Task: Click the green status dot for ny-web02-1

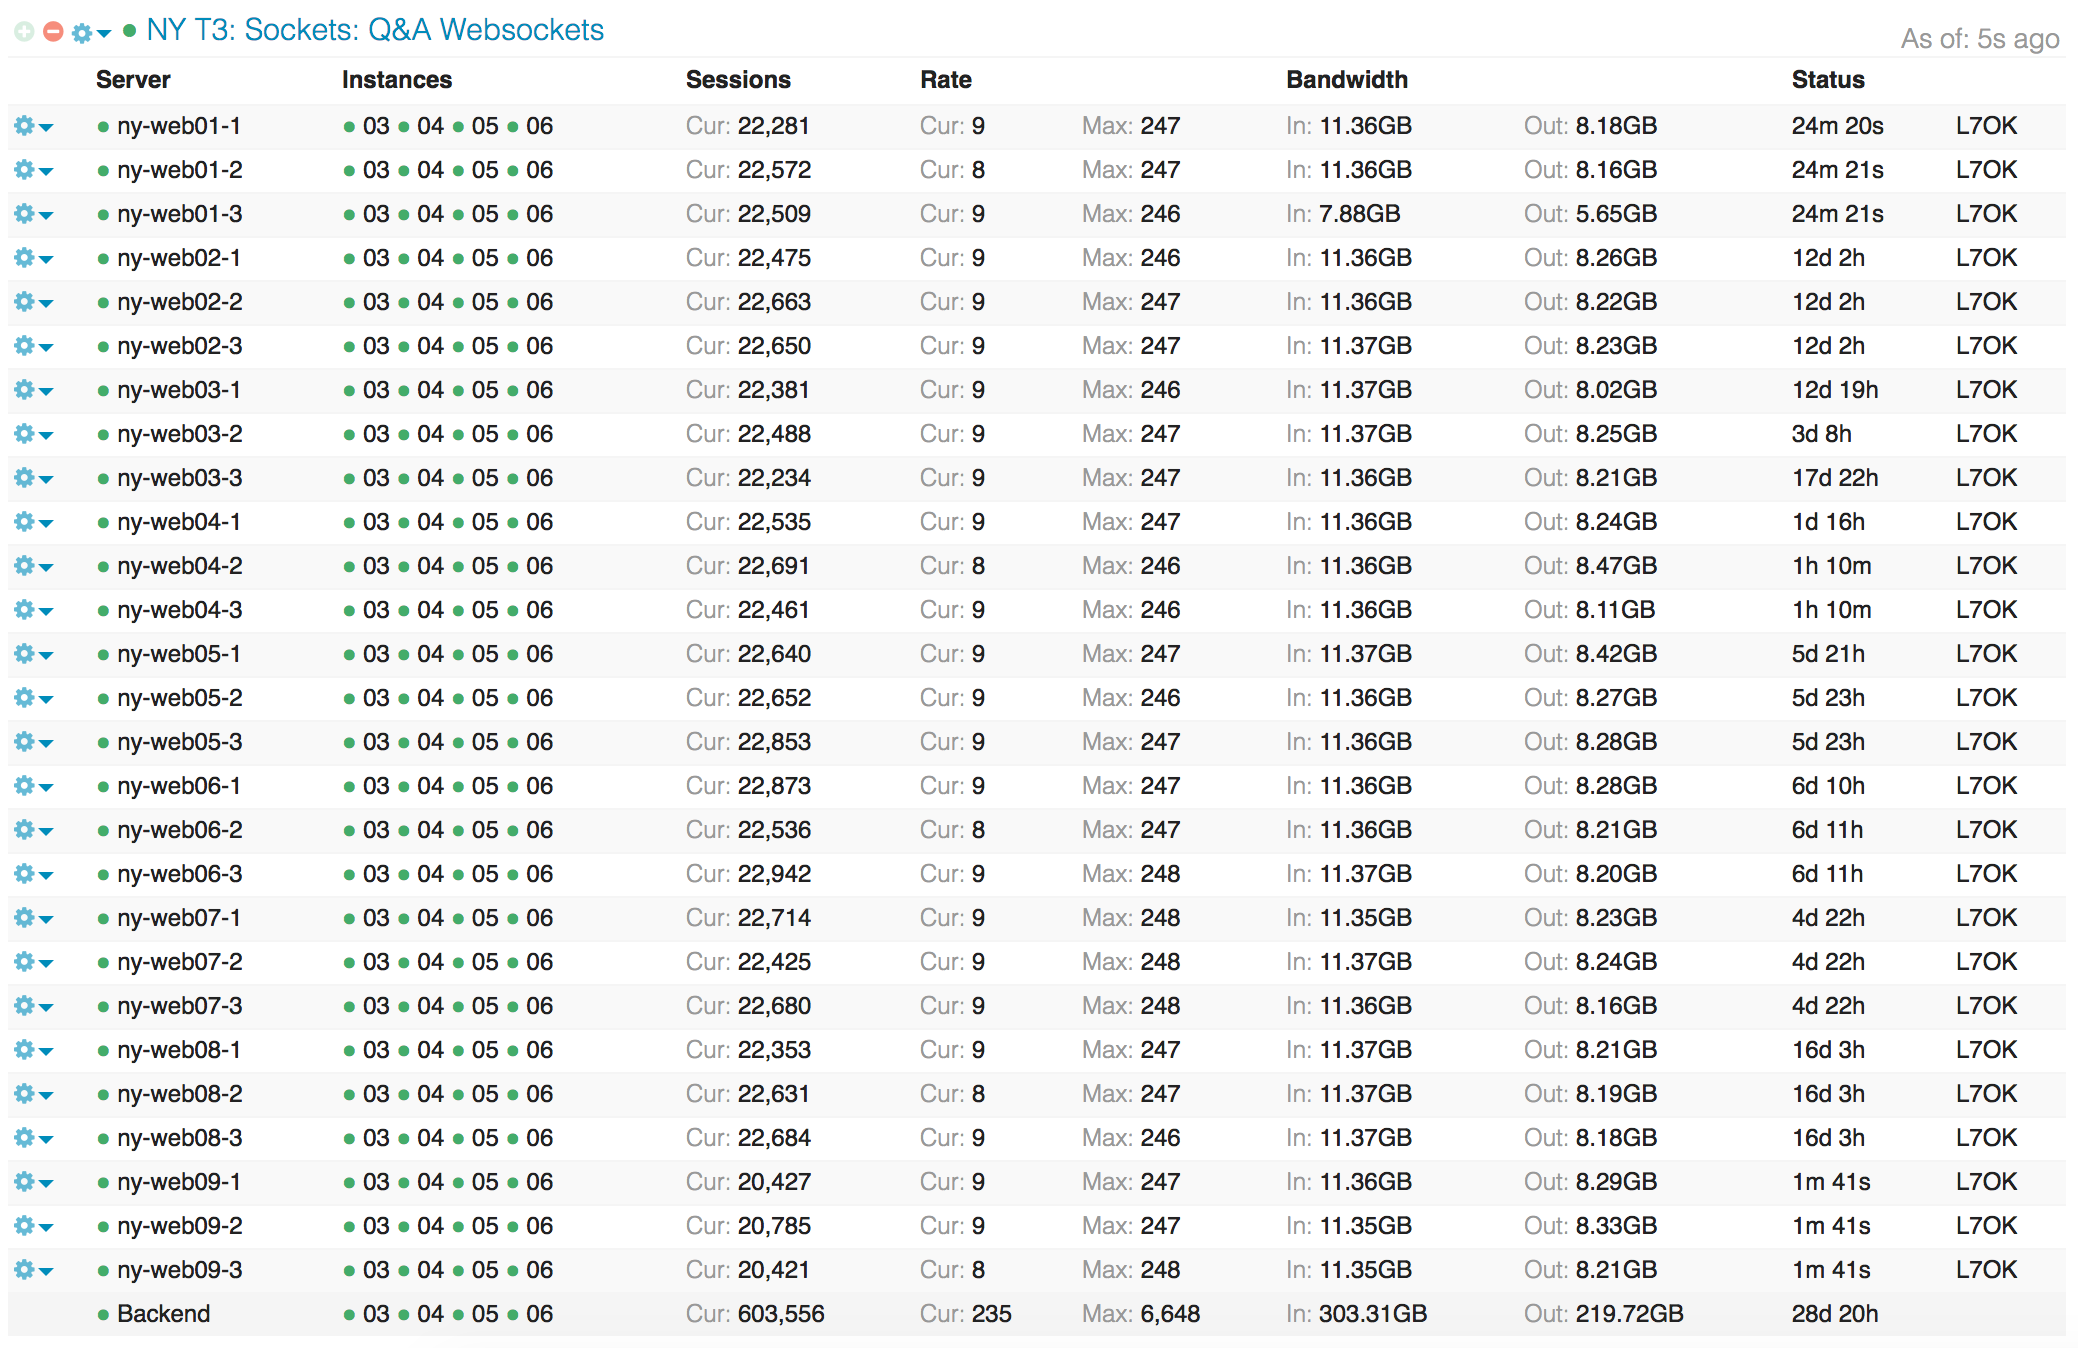Action: (x=102, y=257)
